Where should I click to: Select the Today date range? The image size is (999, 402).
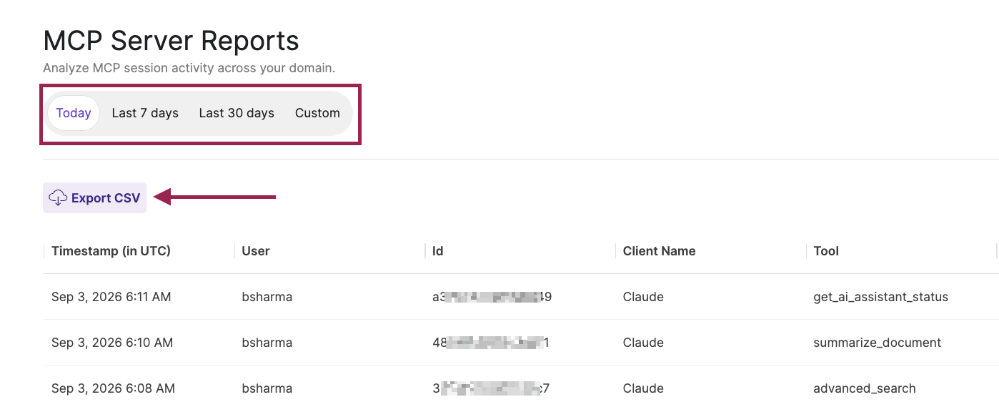coord(73,113)
